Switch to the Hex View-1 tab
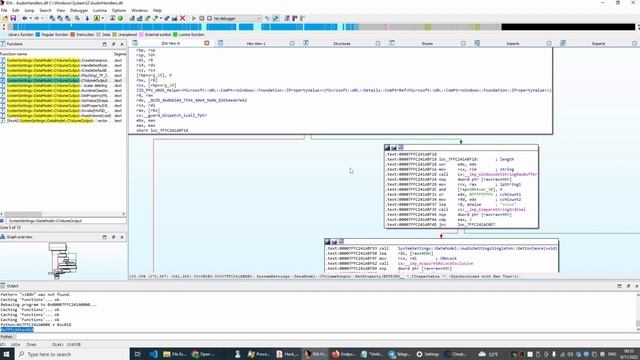 256,43
